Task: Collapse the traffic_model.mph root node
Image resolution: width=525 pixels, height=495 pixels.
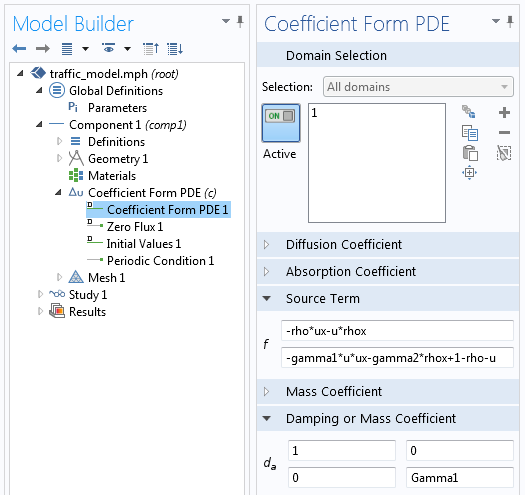Action: click(20, 73)
